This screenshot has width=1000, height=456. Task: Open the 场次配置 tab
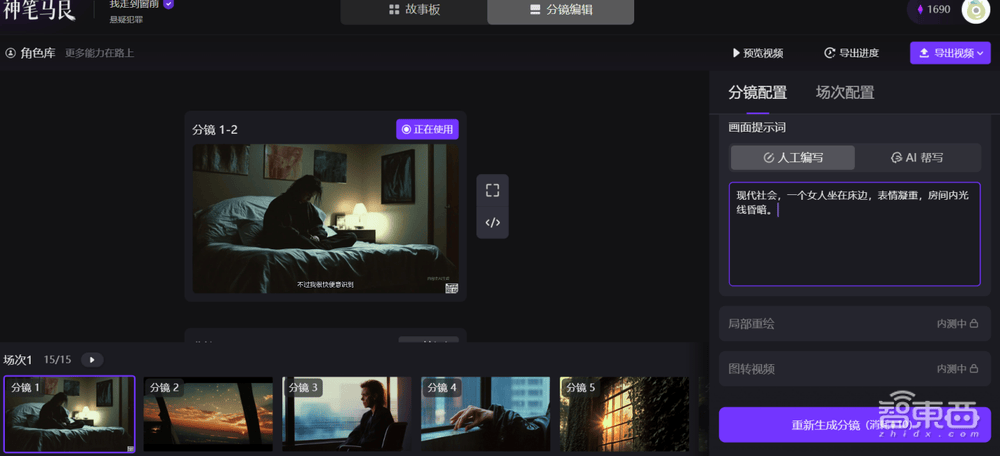845,93
